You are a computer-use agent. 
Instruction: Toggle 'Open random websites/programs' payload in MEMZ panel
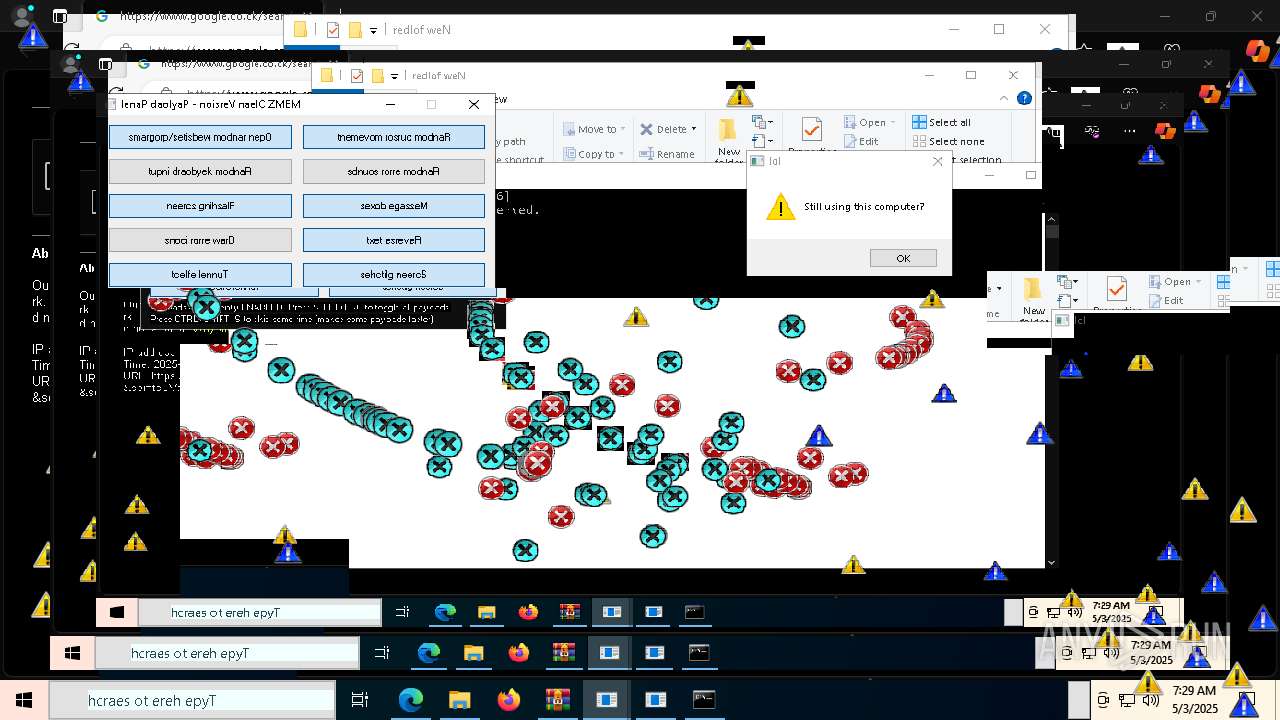click(x=200, y=137)
